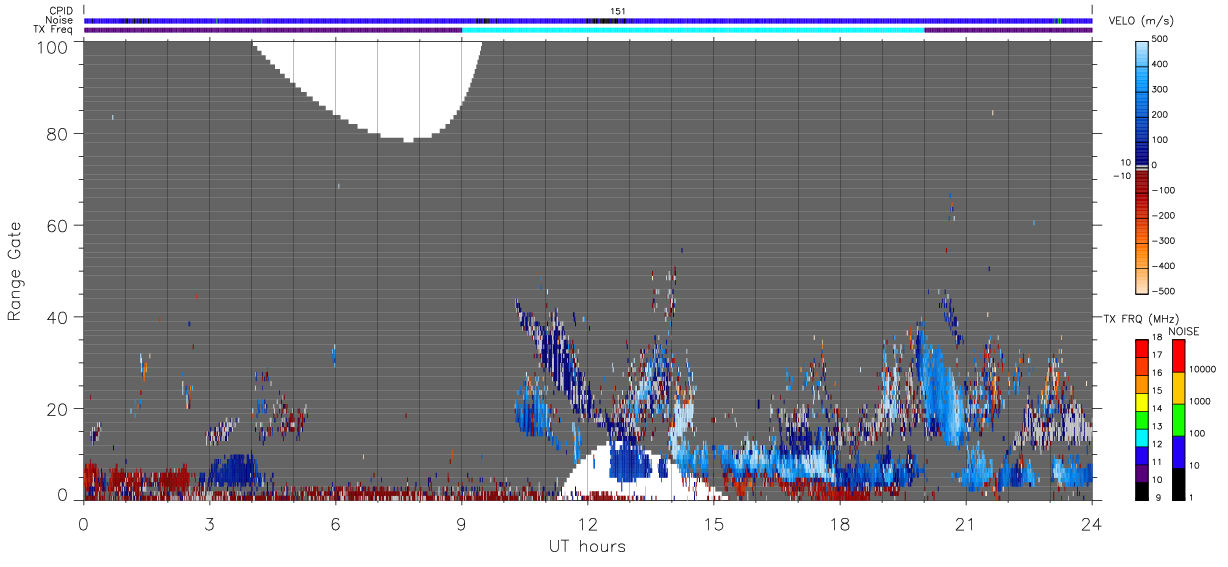
Task: Click the UT hours axis title
Action: point(587,546)
